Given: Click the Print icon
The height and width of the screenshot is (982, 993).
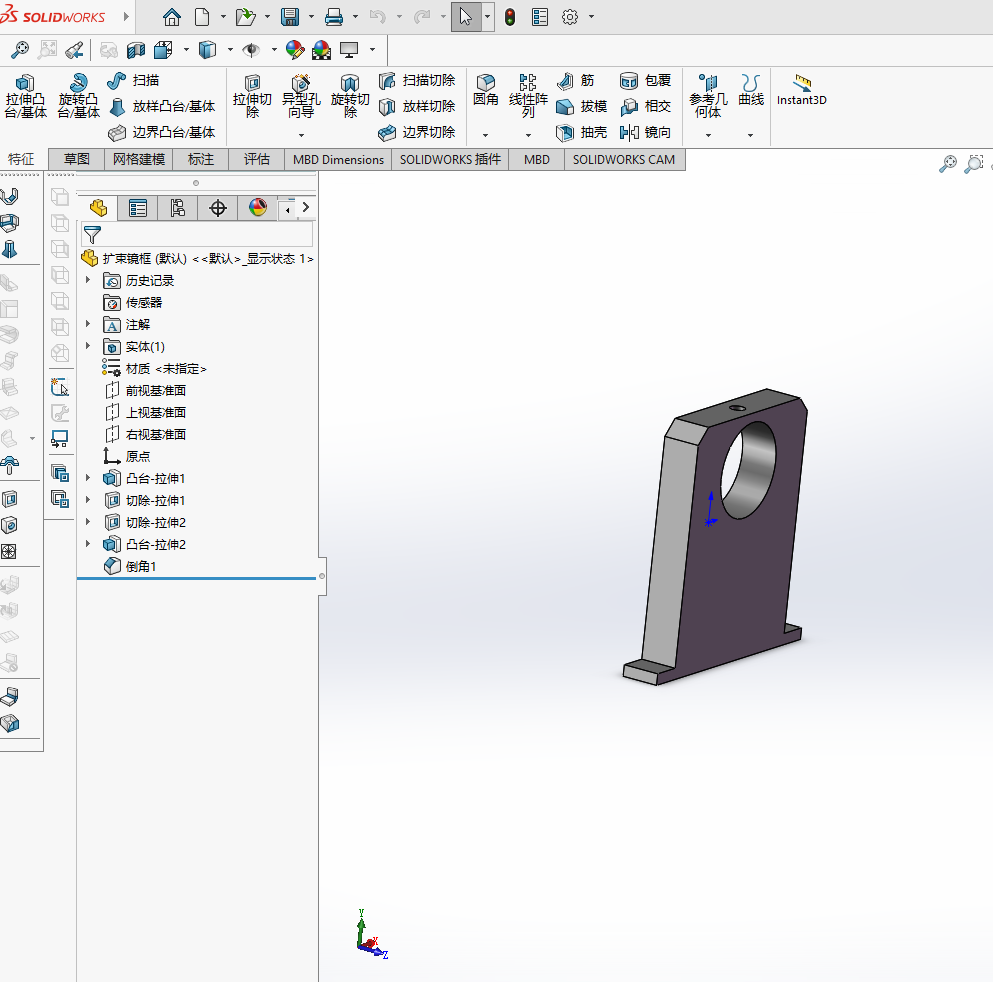Looking at the screenshot, I should click(x=334, y=17).
